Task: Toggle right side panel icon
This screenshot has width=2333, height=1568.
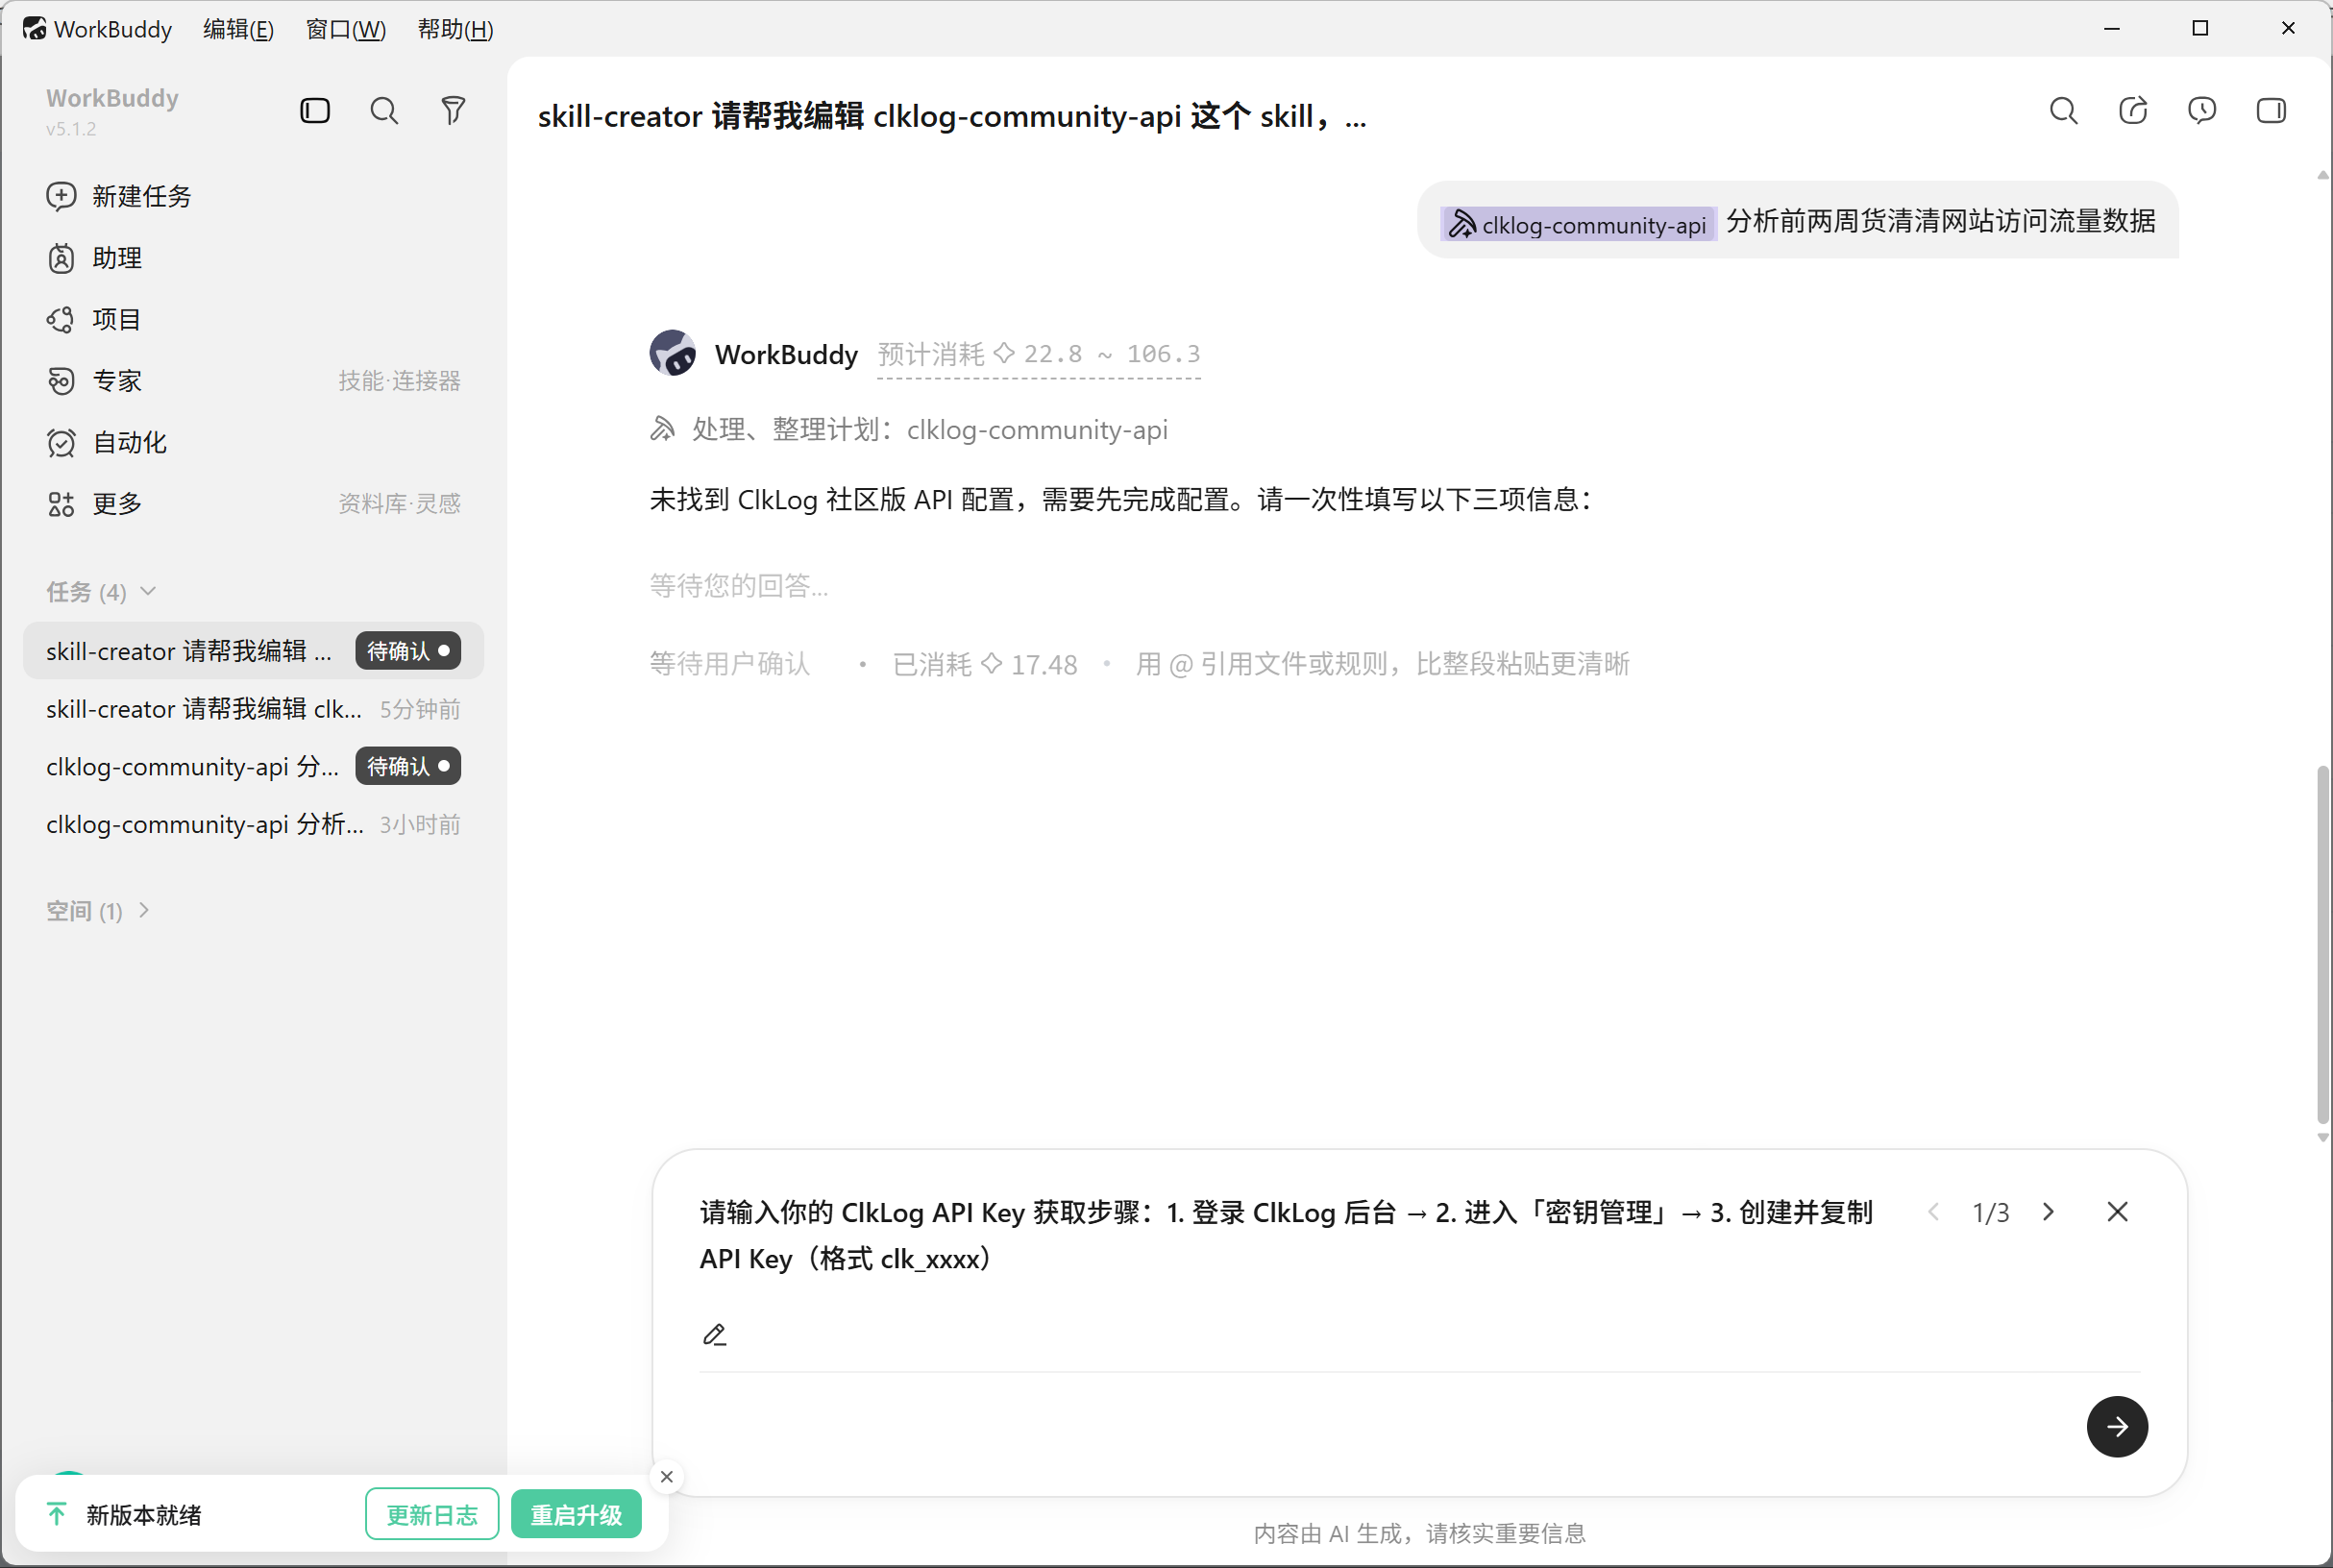Action: pos(2271,110)
